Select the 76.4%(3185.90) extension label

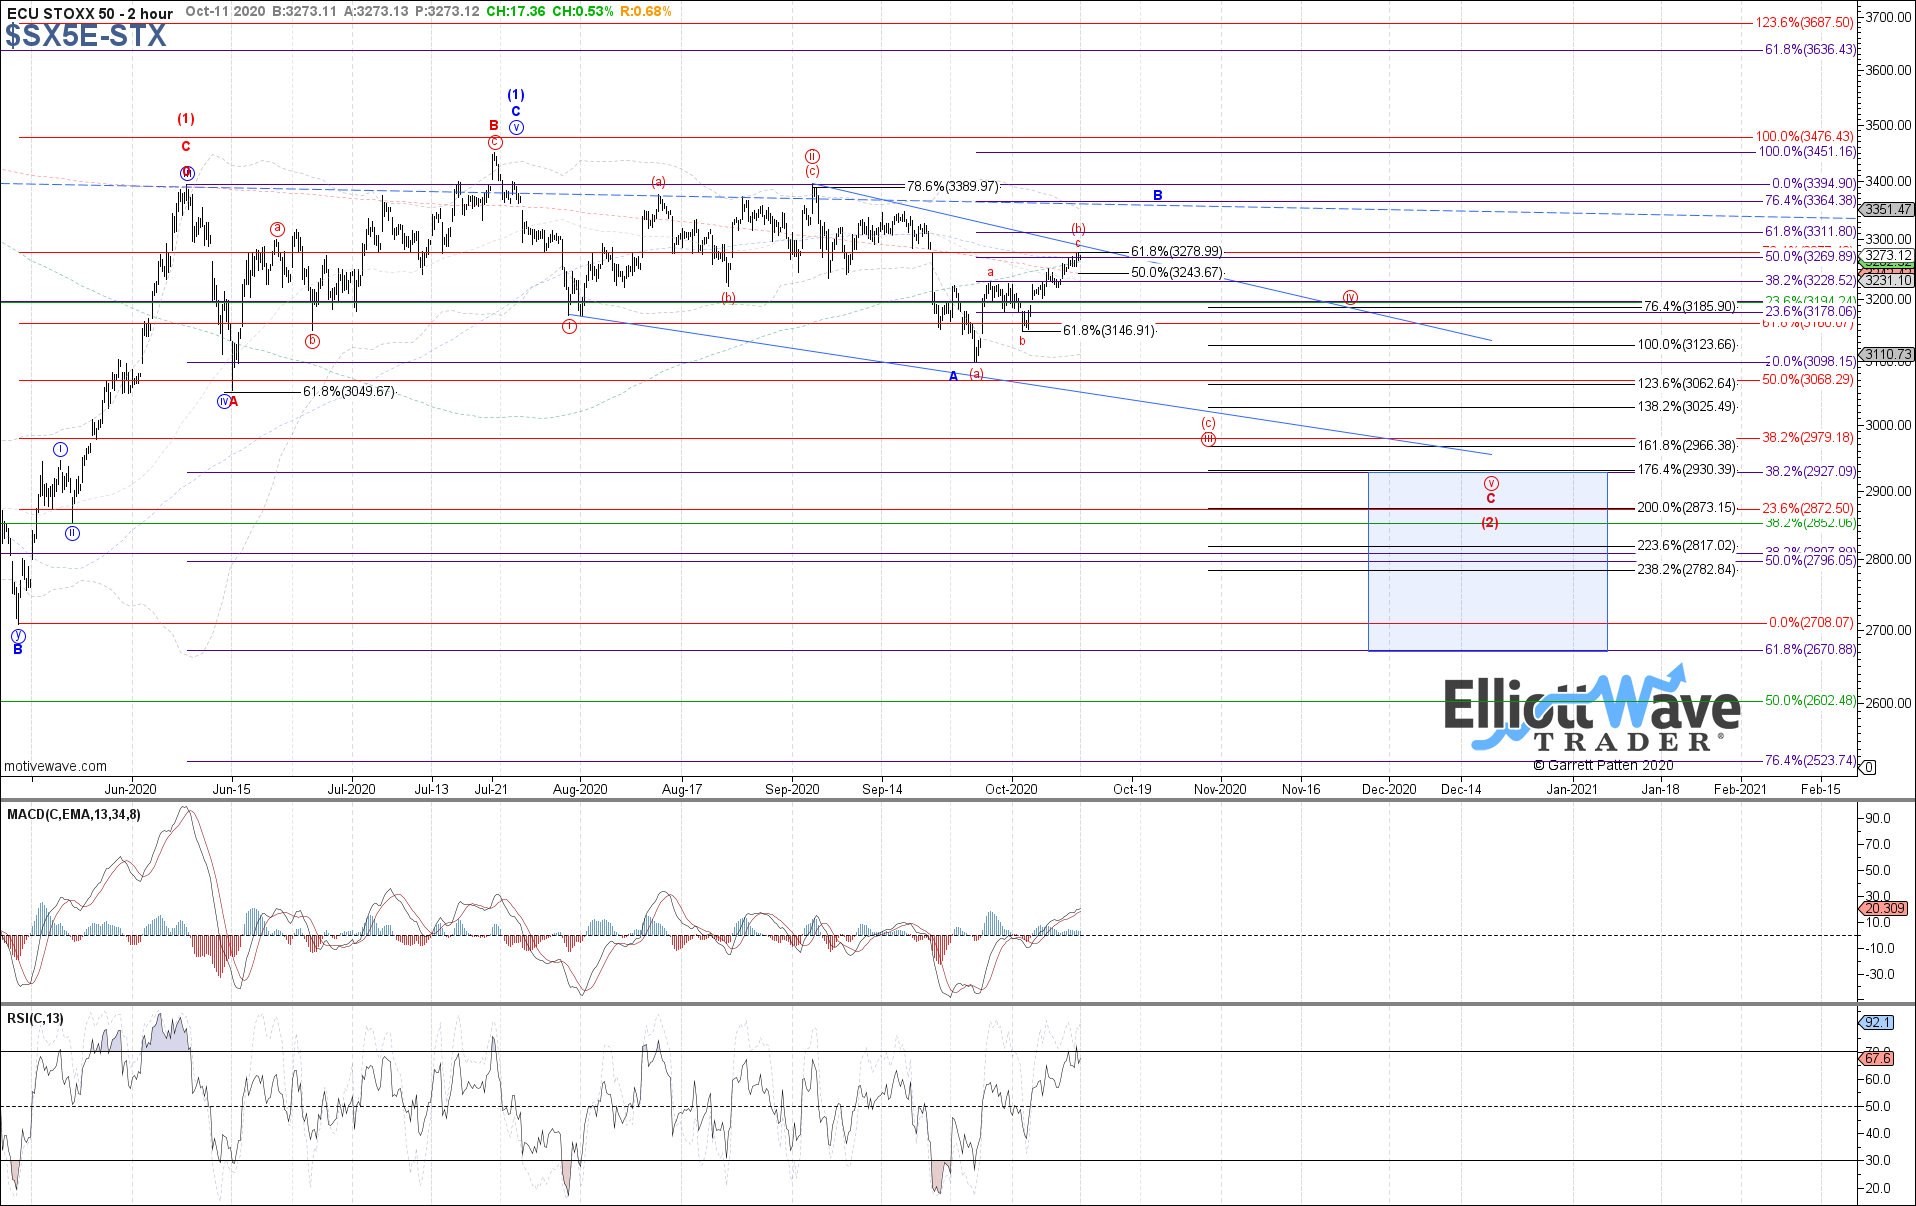1690,306
